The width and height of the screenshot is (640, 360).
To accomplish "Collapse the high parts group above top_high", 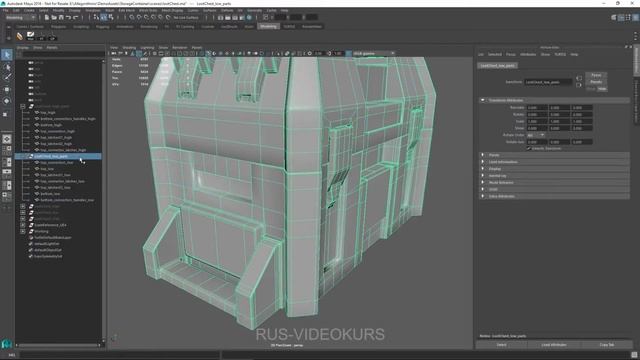I will click(23, 107).
